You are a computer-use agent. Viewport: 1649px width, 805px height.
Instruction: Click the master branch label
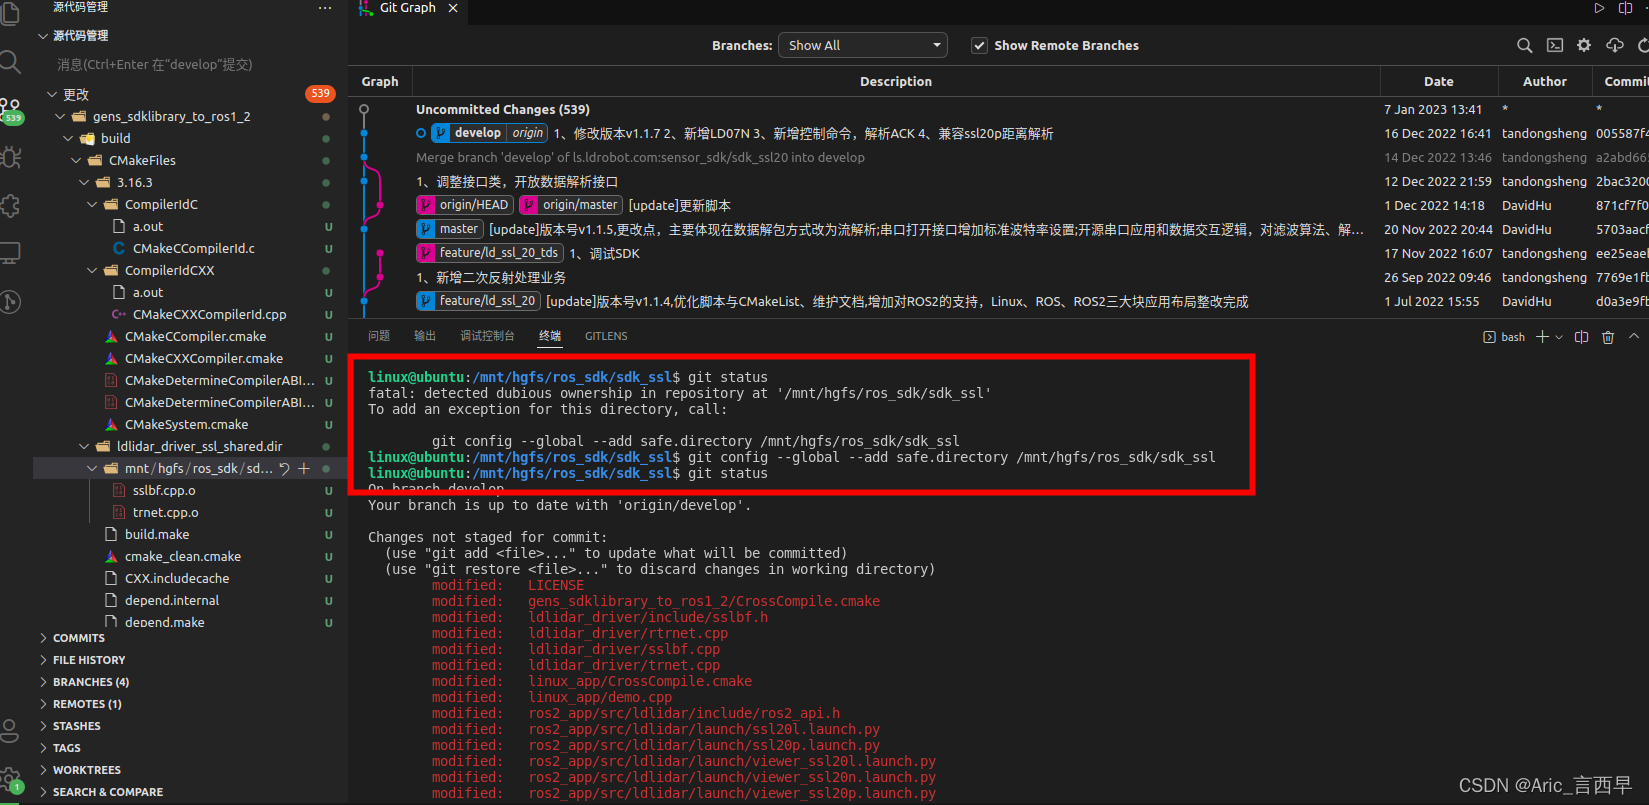[449, 229]
